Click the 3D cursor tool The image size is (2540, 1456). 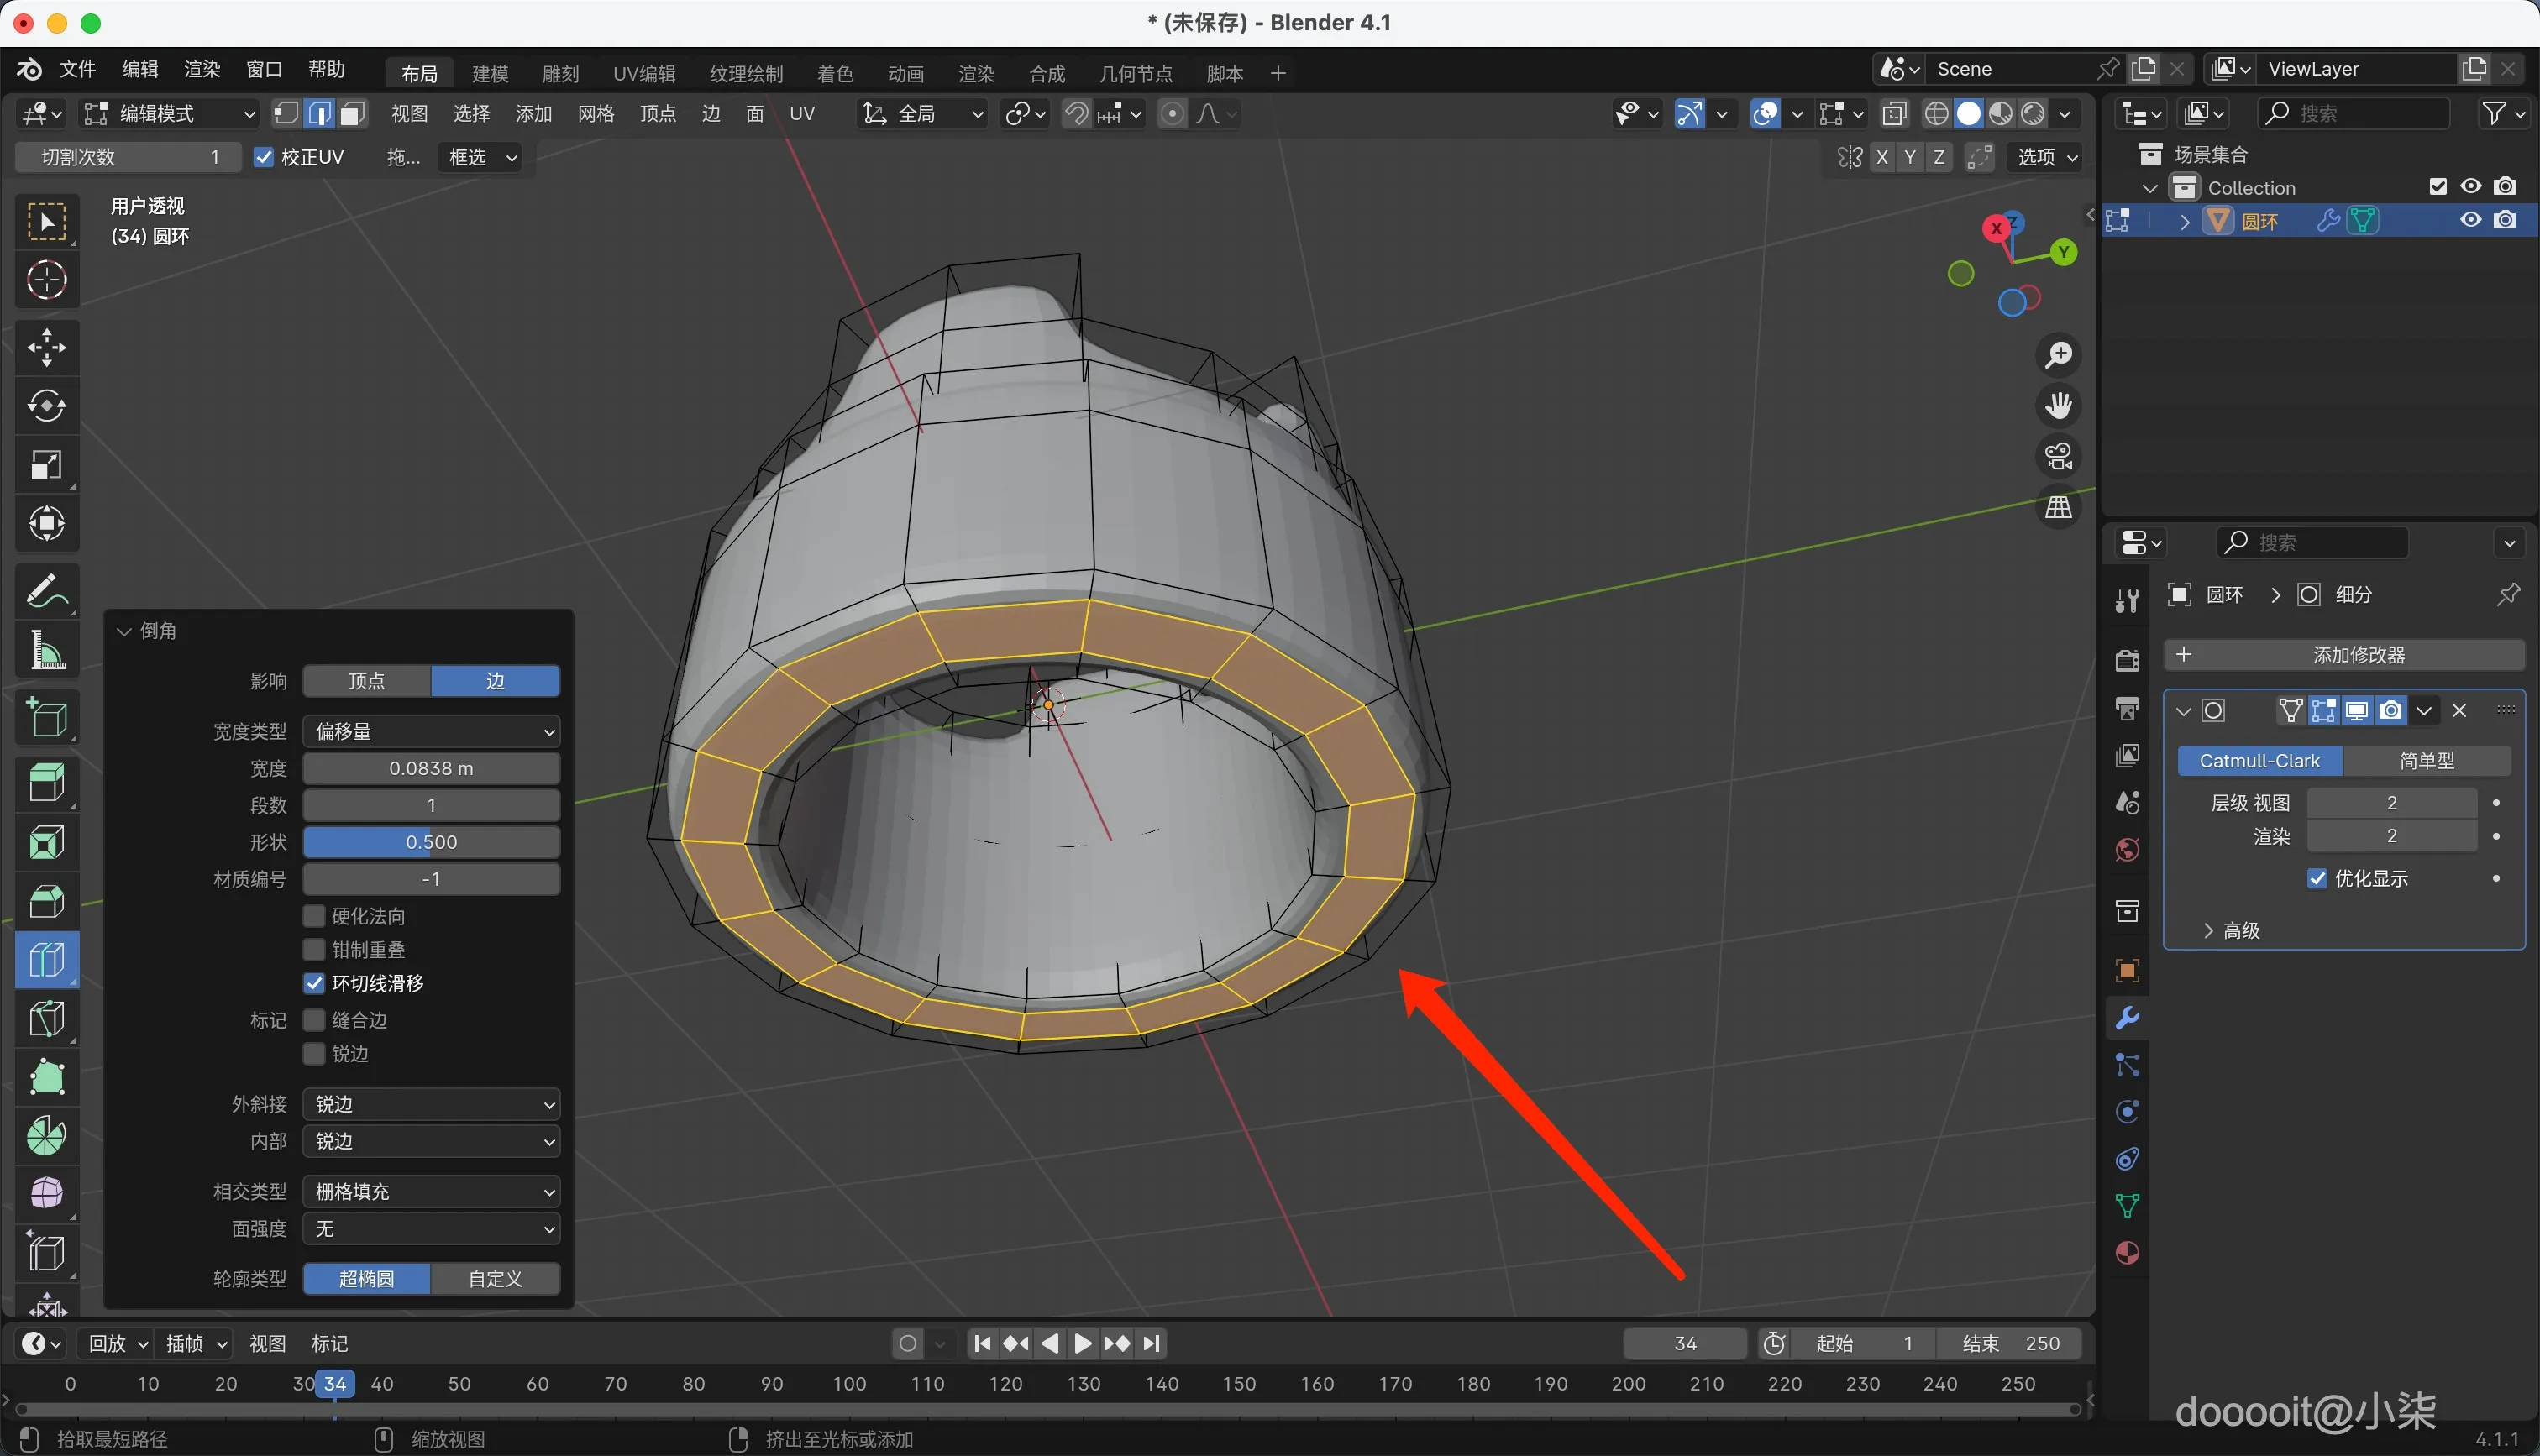coord(46,280)
